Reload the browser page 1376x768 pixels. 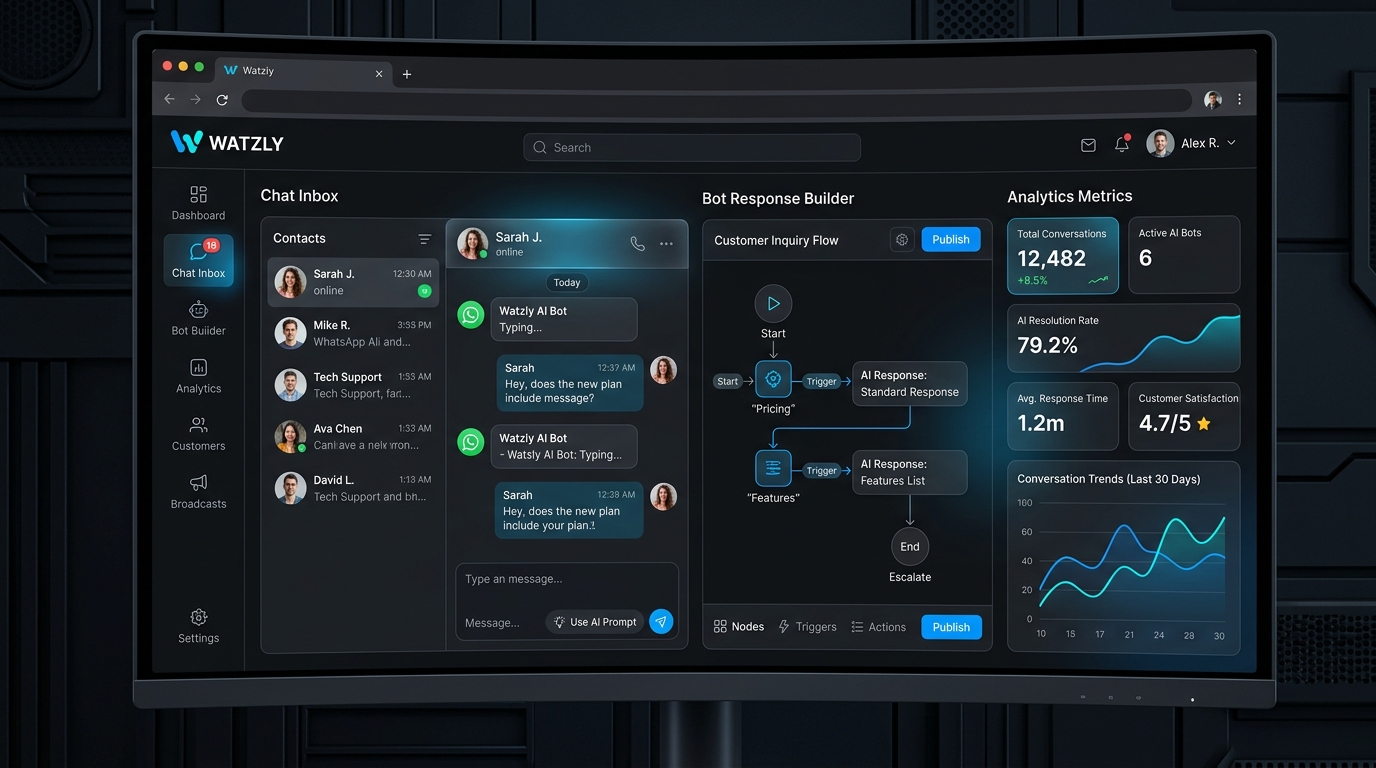(x=222, y=100)
